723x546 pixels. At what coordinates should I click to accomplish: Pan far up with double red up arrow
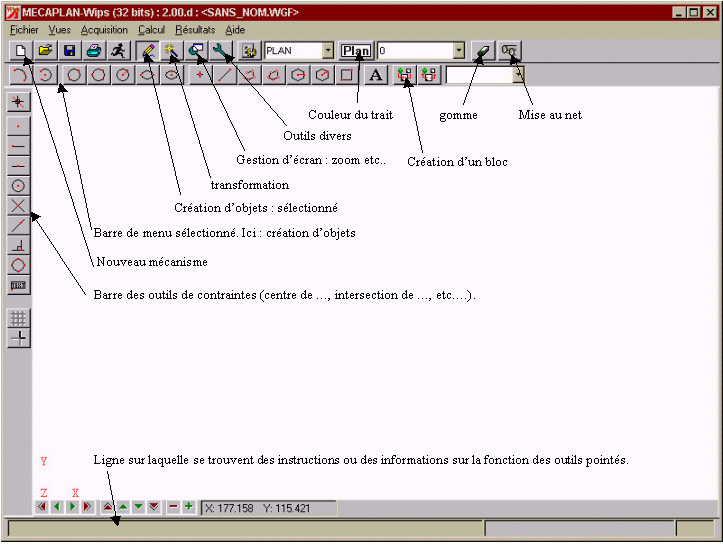tap(107, 507)
